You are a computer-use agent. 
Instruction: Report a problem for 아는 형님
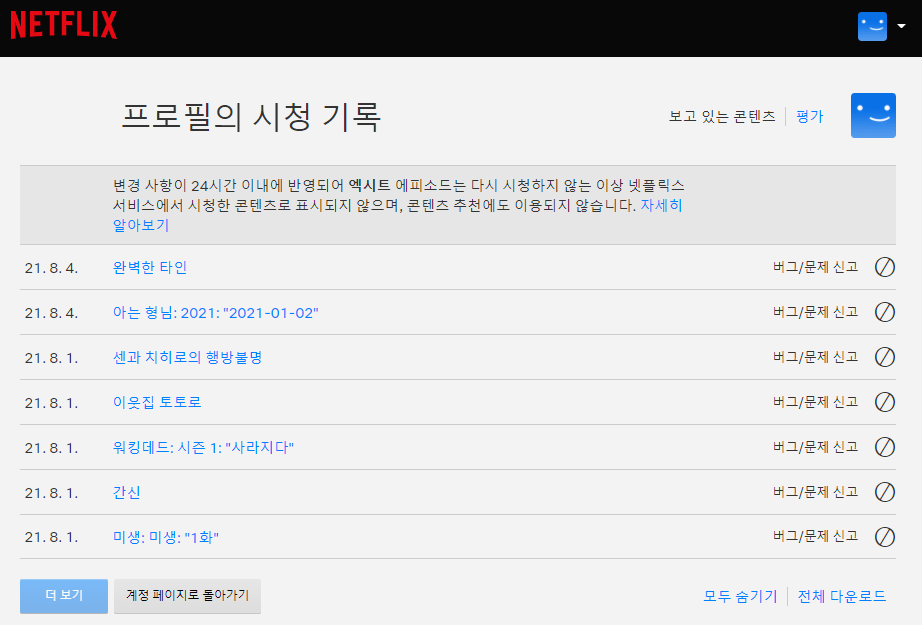coord(815,312)
